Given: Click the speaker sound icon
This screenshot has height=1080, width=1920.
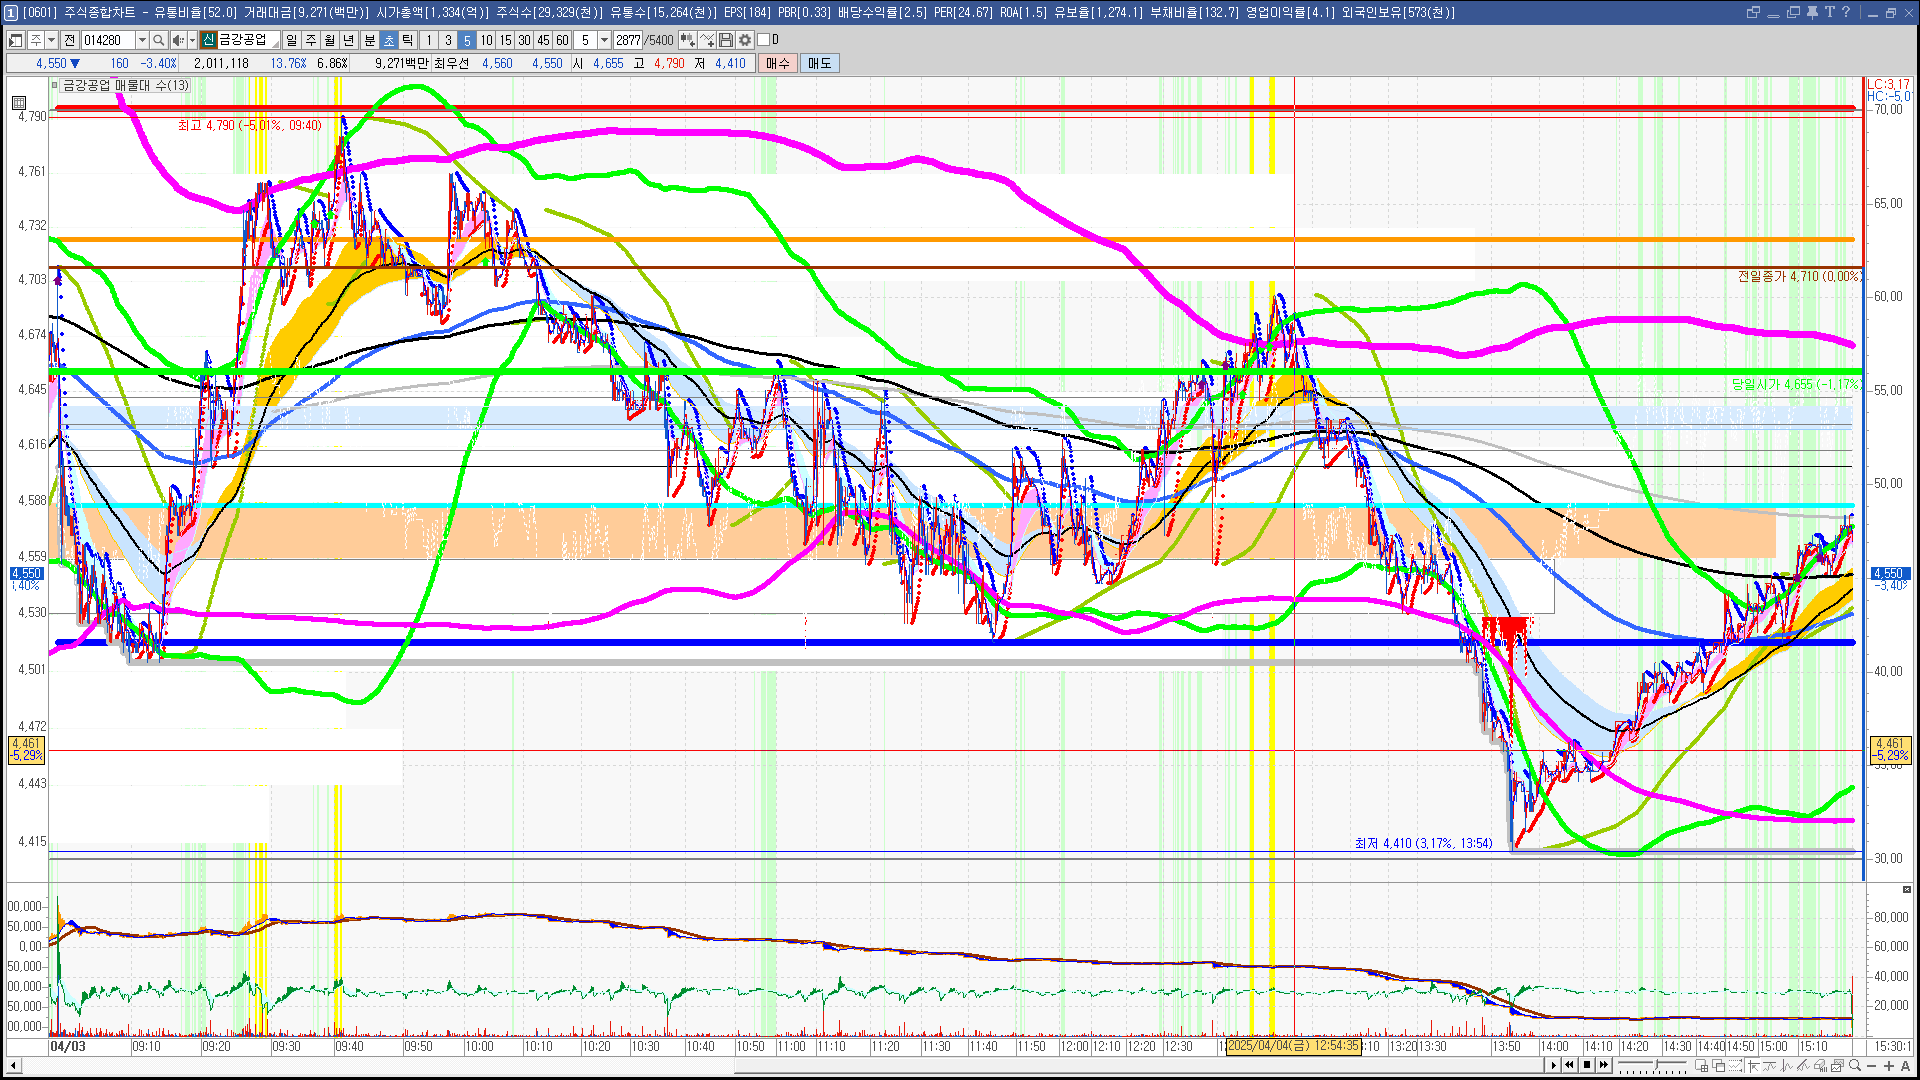Looking at the screenshot, I should (x=177, y=40).
